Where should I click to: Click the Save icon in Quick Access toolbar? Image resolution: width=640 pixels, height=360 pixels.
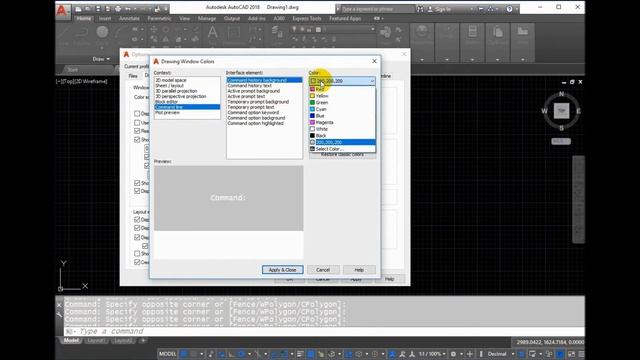click(x=98, y=9)
